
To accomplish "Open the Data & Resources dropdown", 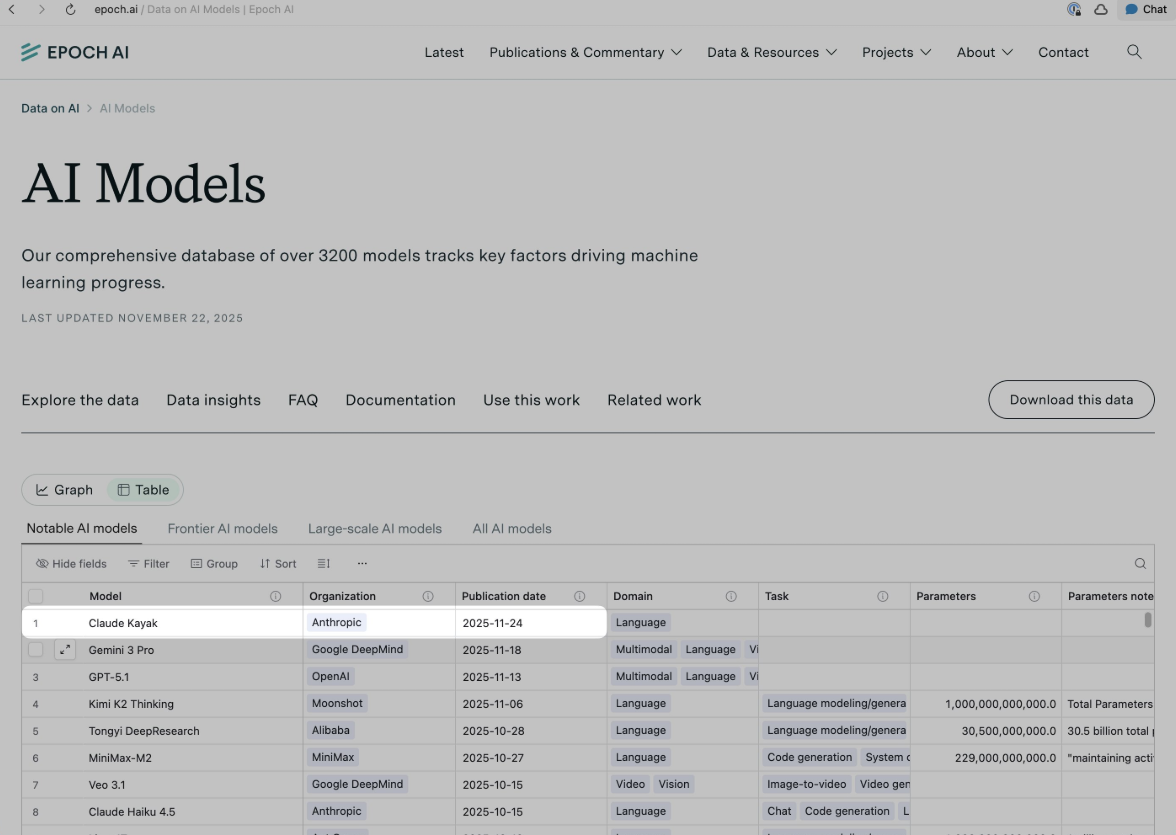I will point(771,52).
